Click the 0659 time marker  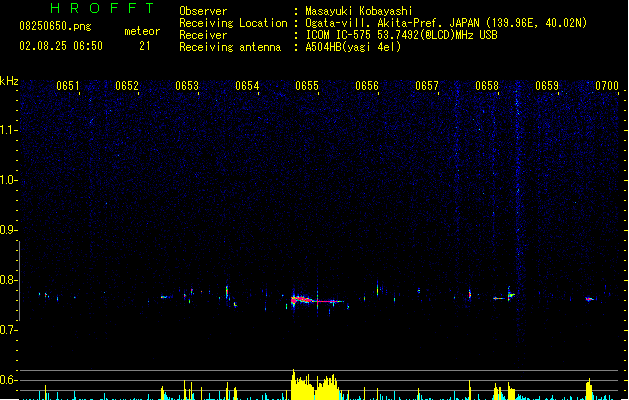(x=547, y=86)
